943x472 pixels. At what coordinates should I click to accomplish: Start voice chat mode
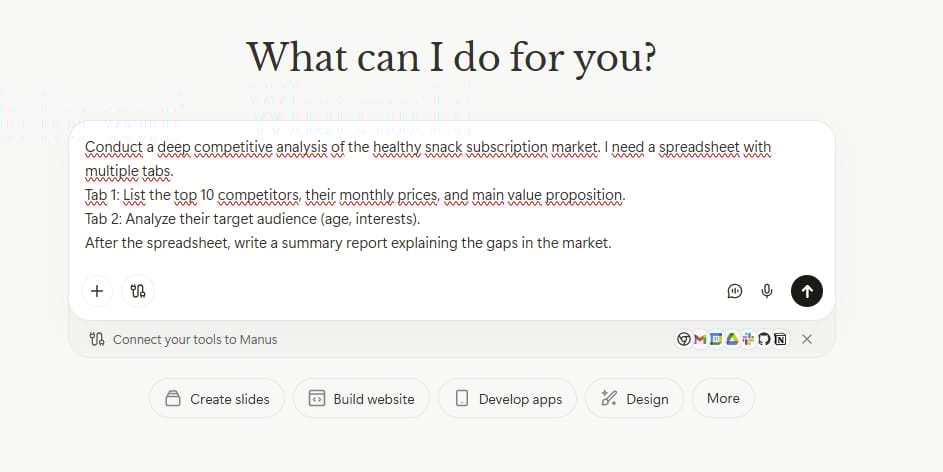pos(735,291)
